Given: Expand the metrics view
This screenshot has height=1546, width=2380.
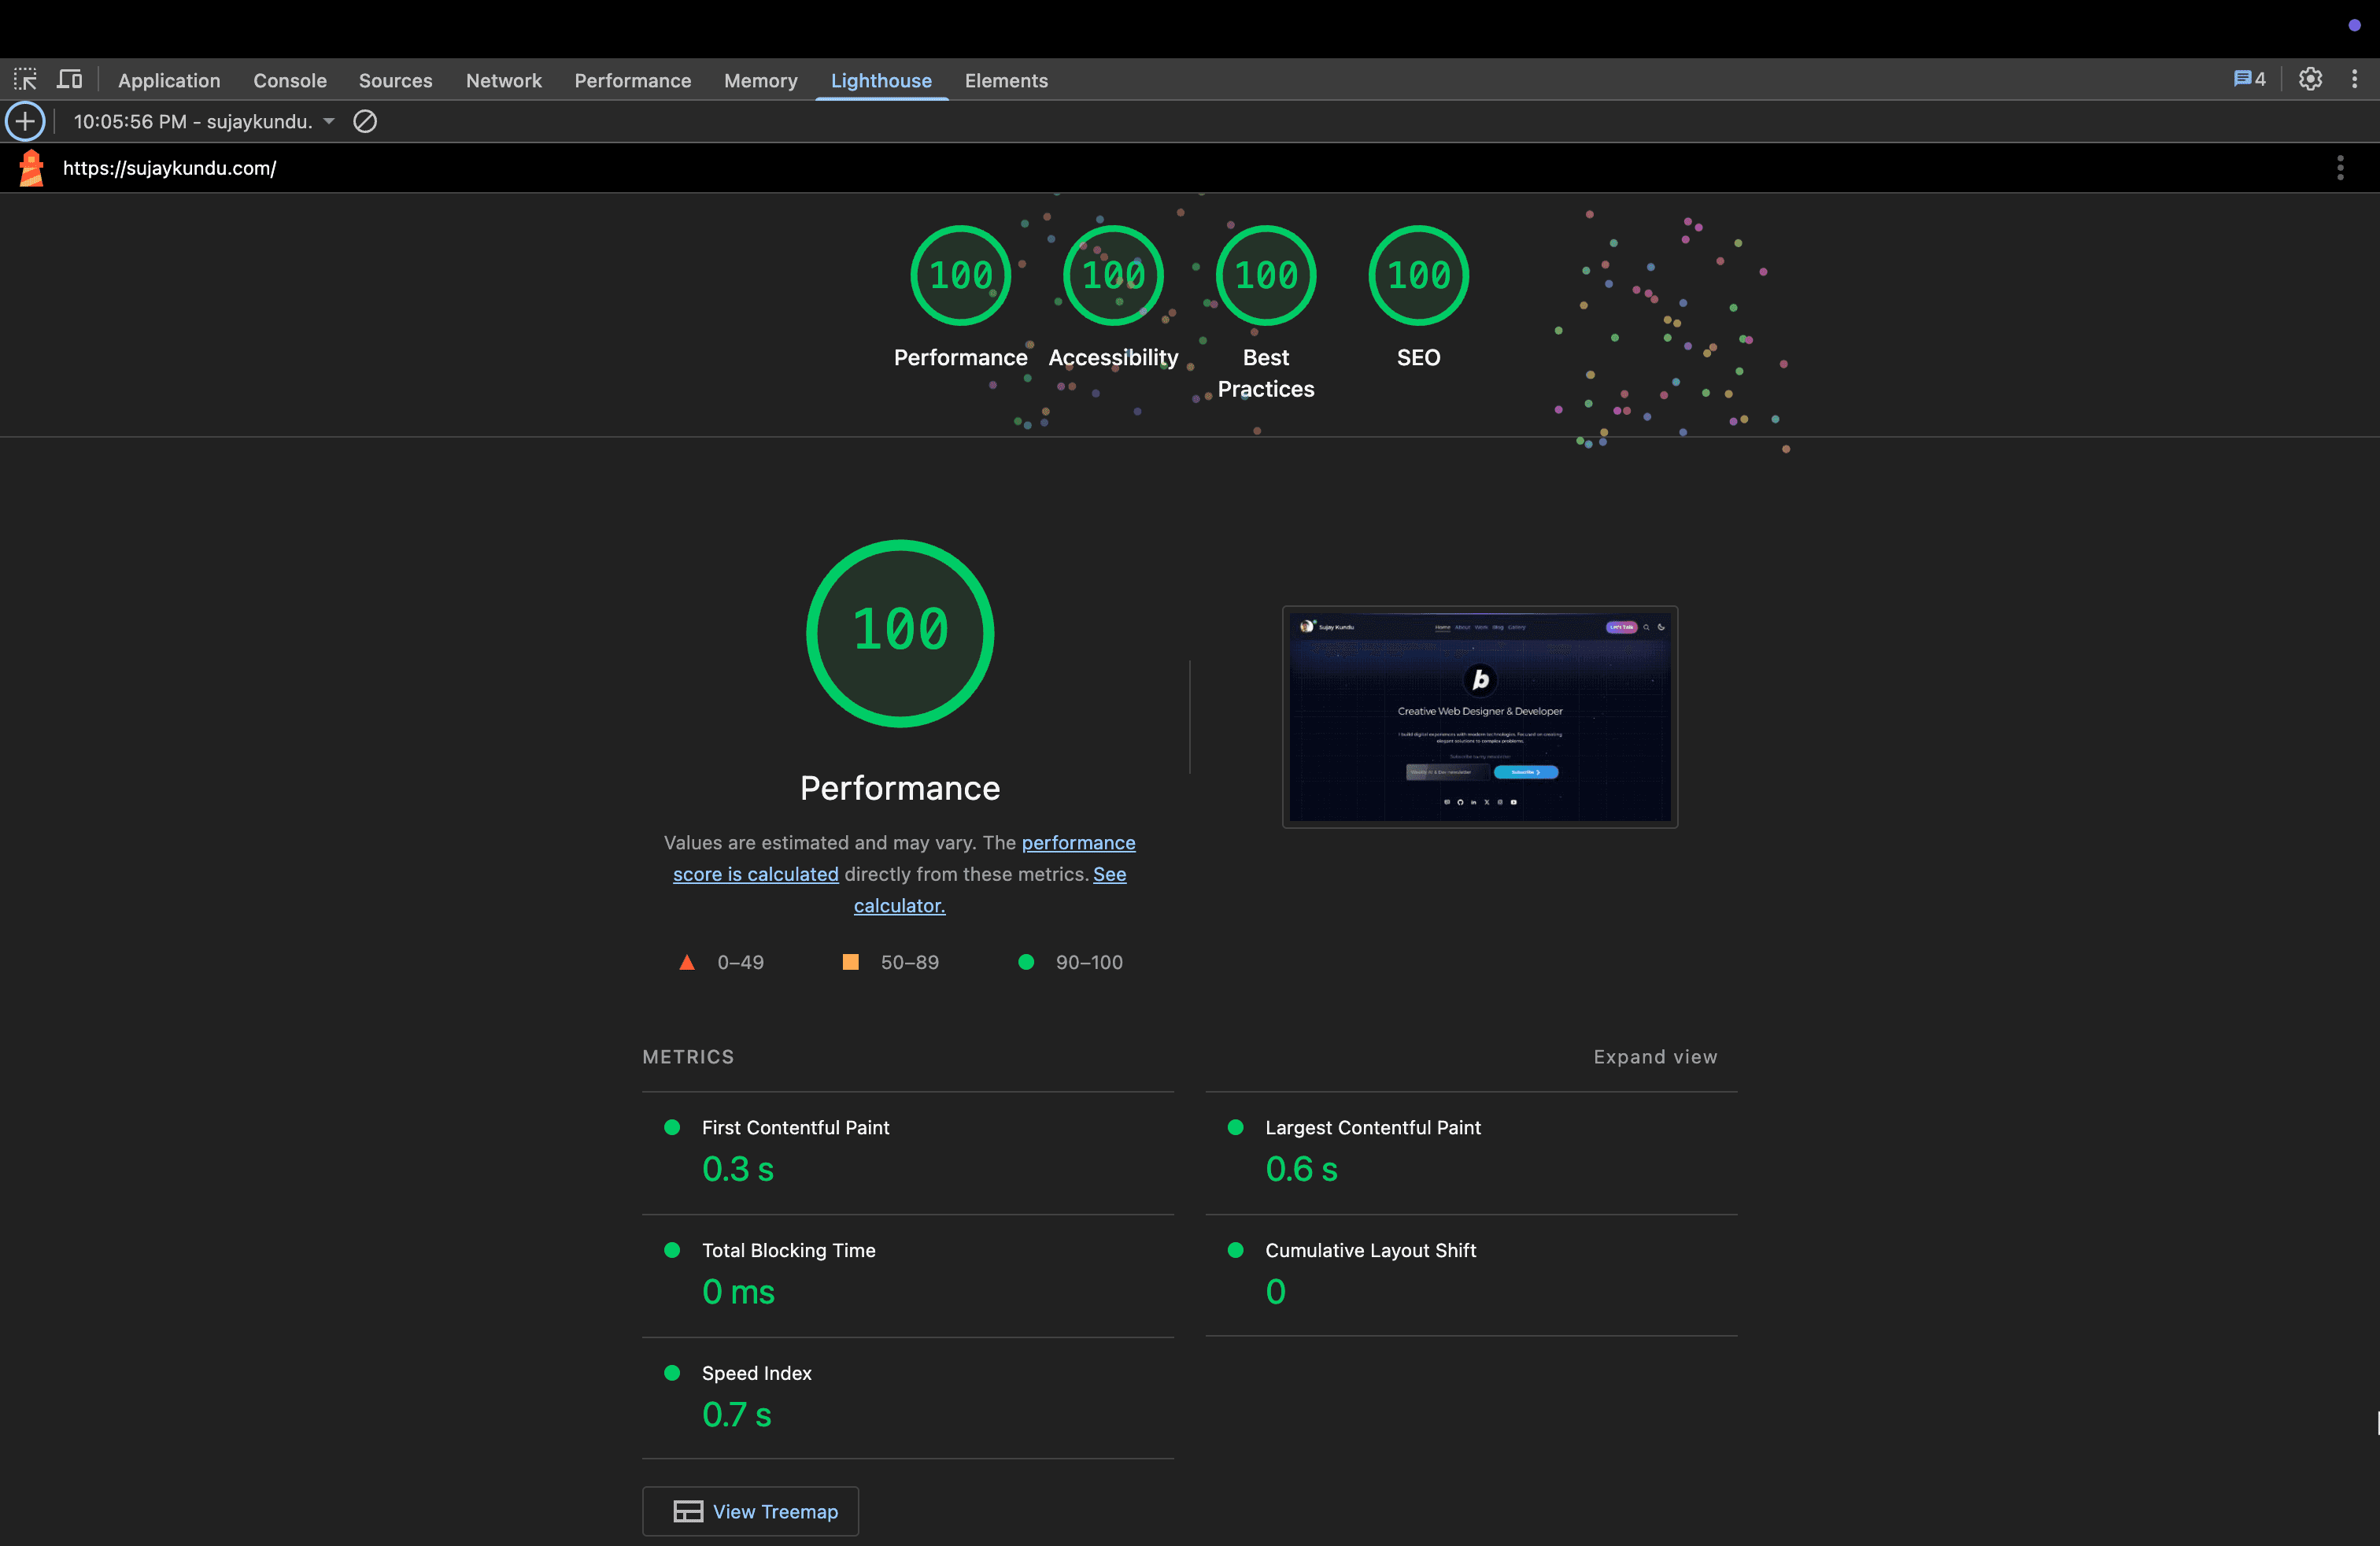Looking at the screenshot, I should click(x=1655, y=1057).
